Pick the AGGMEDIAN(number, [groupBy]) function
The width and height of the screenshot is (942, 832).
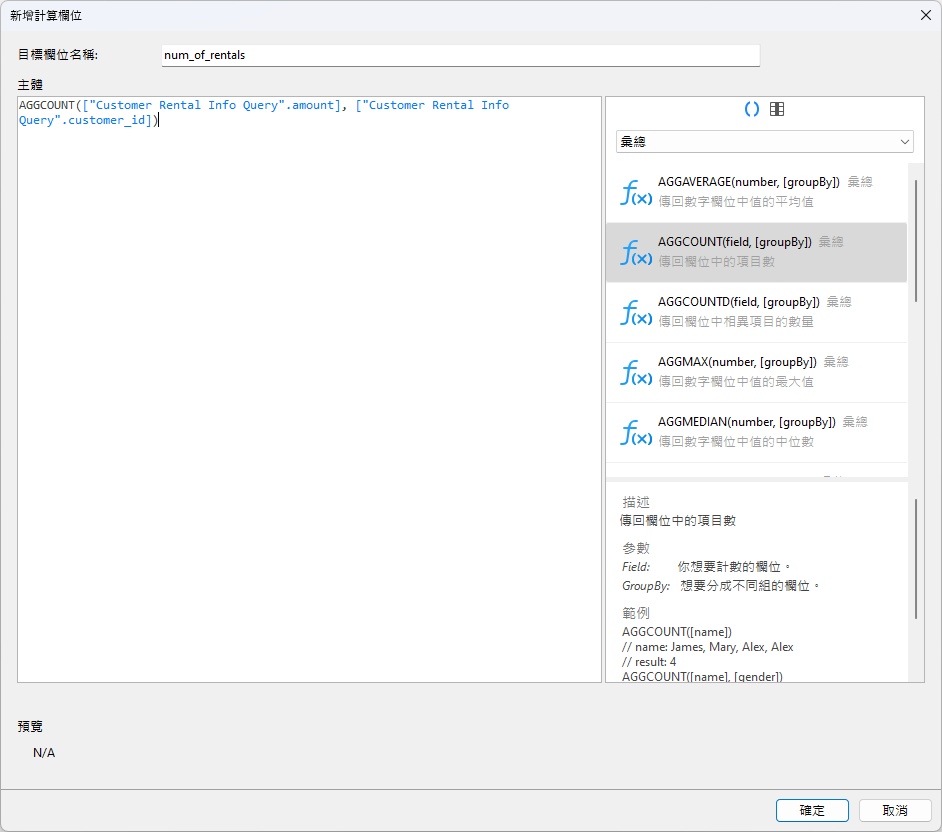(x=746, y=422)
